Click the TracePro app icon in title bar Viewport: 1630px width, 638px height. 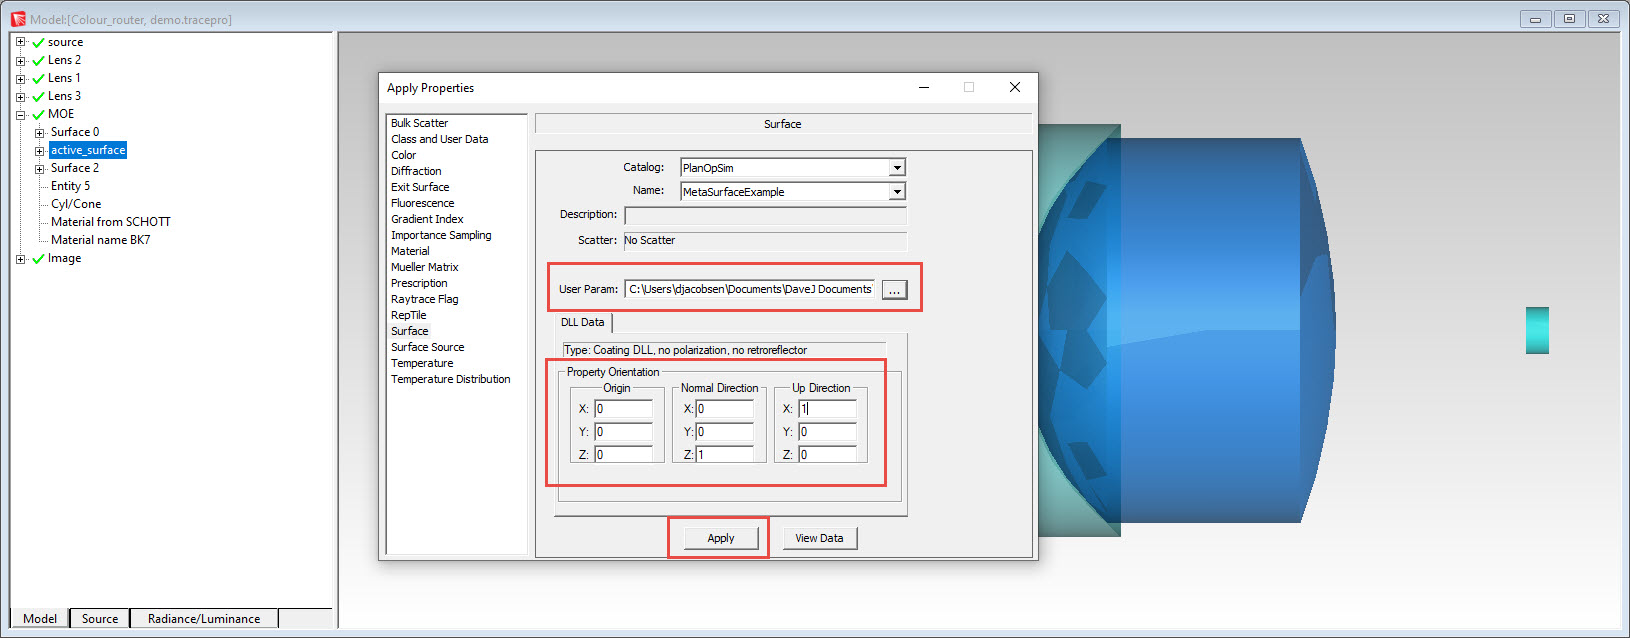tap(18, 19)
